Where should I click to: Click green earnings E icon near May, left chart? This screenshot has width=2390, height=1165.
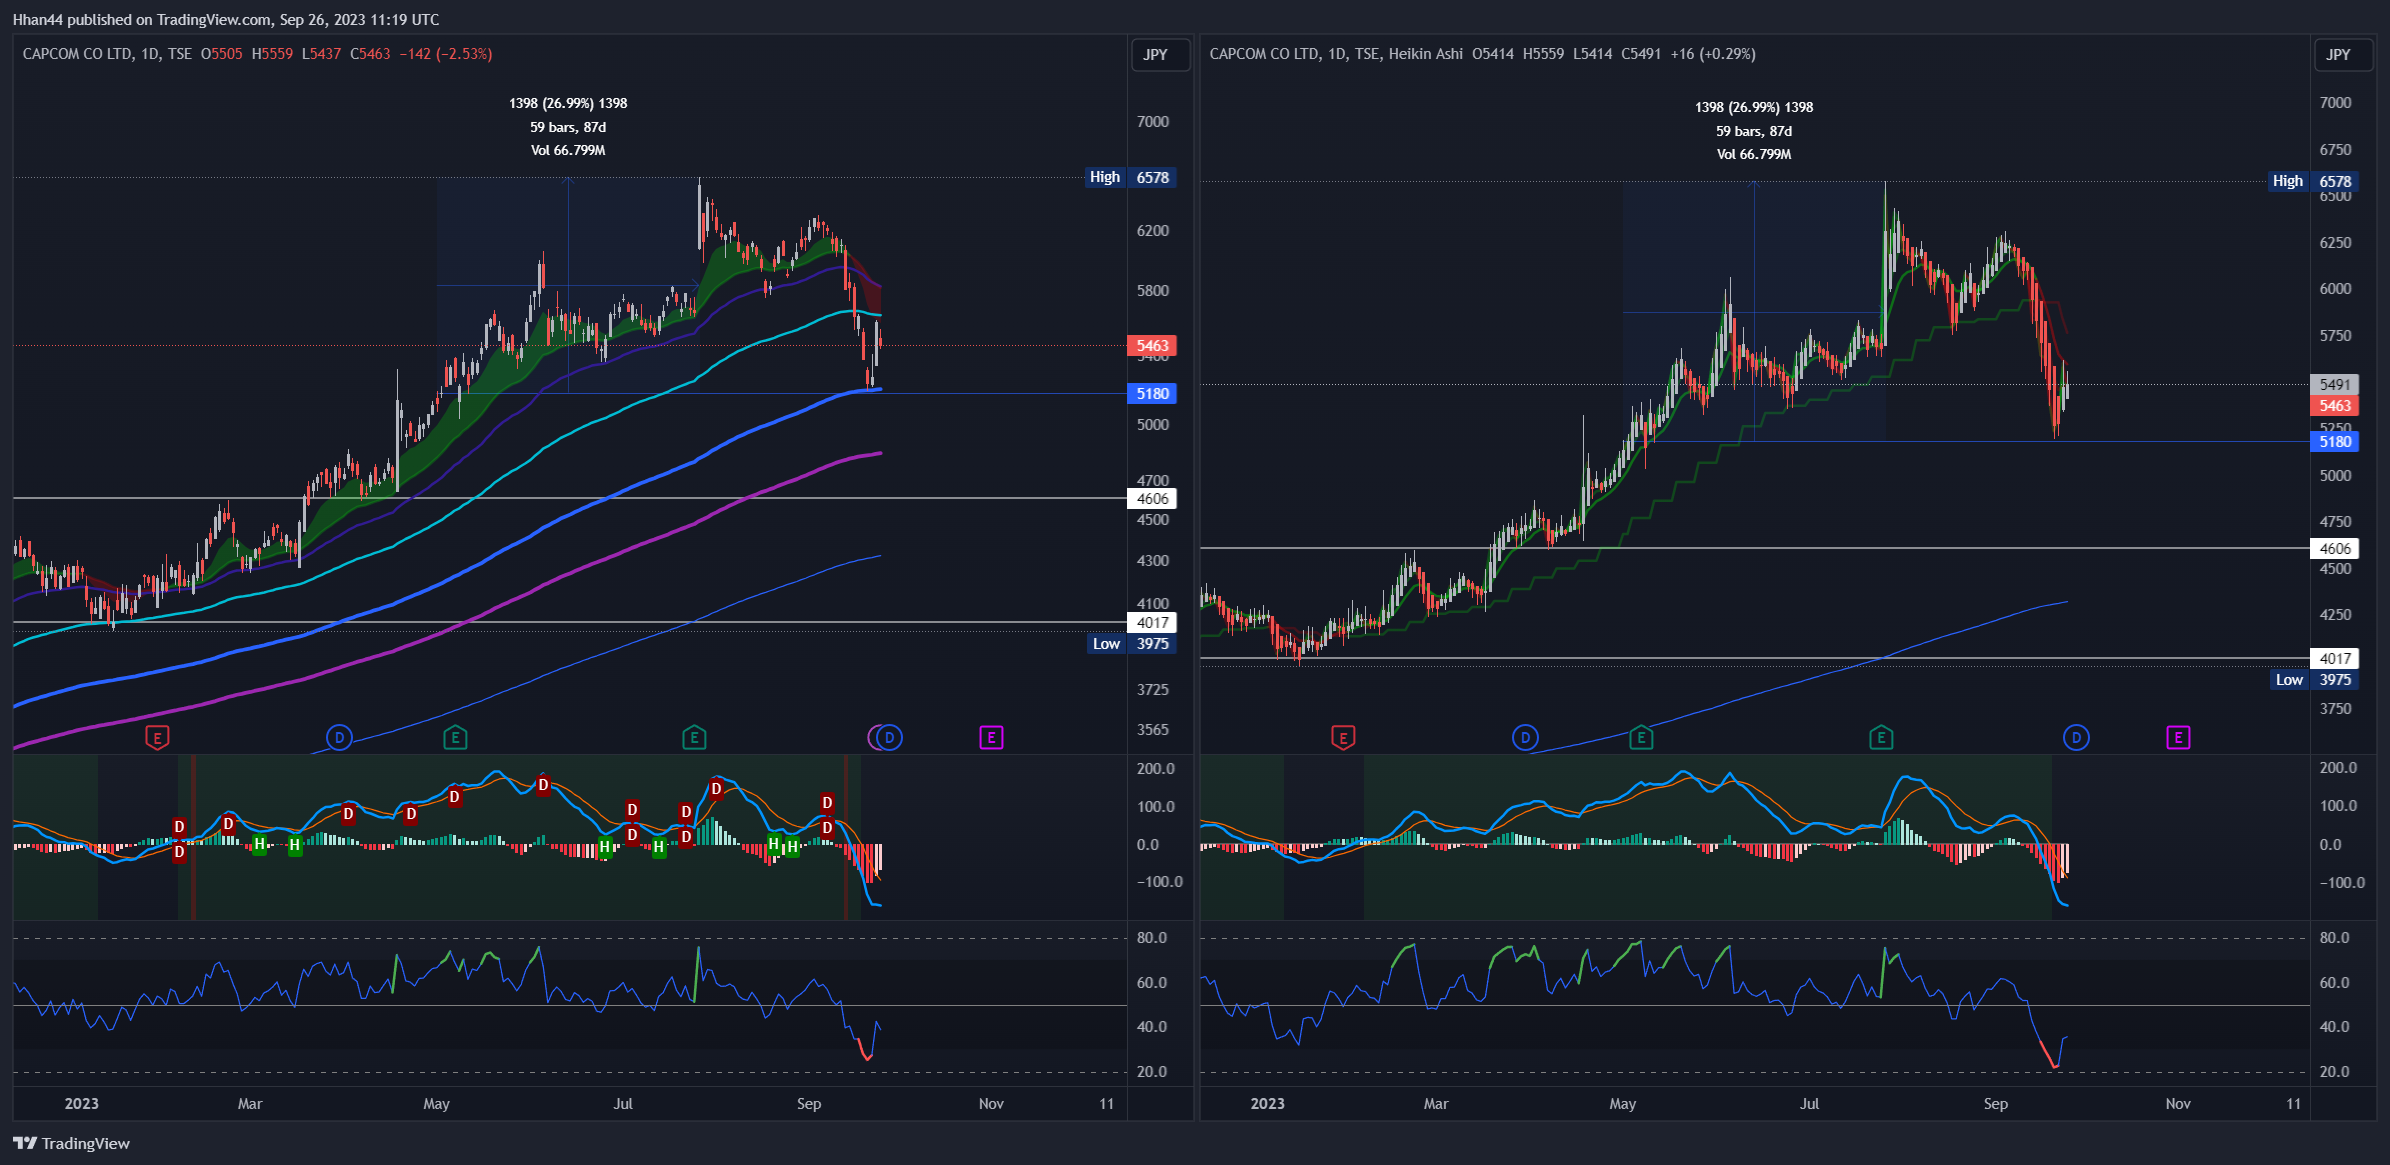click(455, 738)
